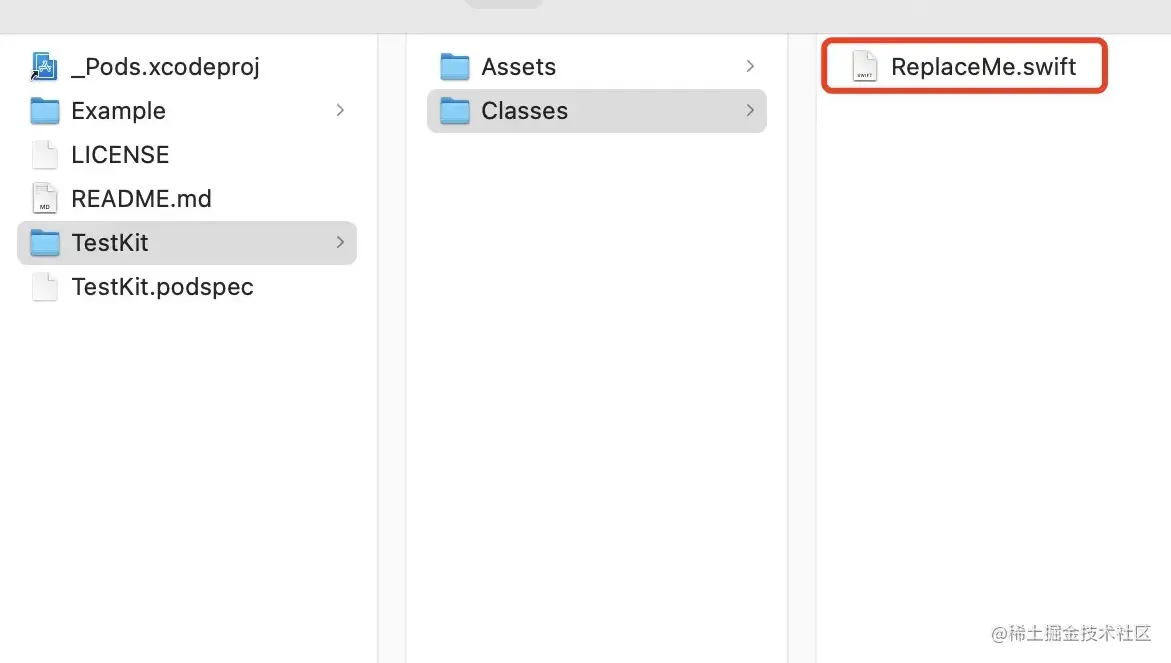Select the _Pods.xcodeproj file name
This screenshot has width=1171, height=663.
[166, 67]
